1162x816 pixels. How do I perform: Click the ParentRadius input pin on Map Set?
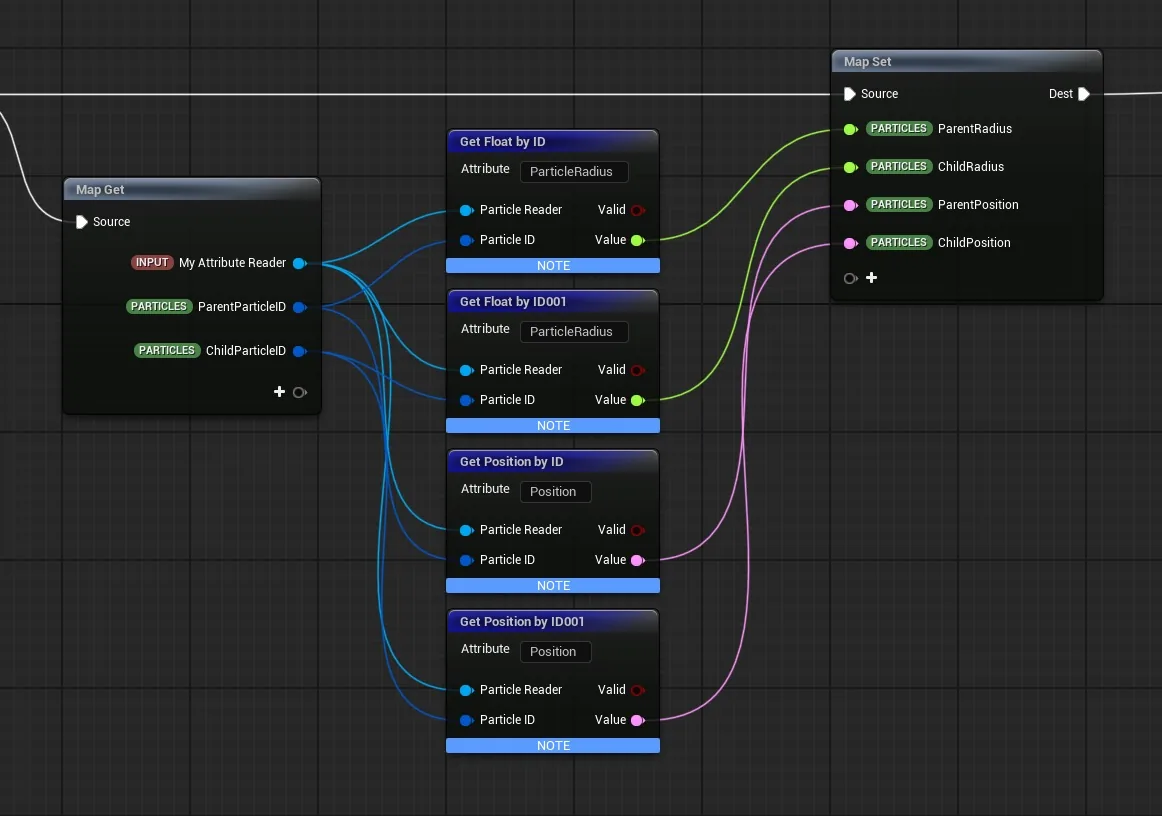[851, 129]
